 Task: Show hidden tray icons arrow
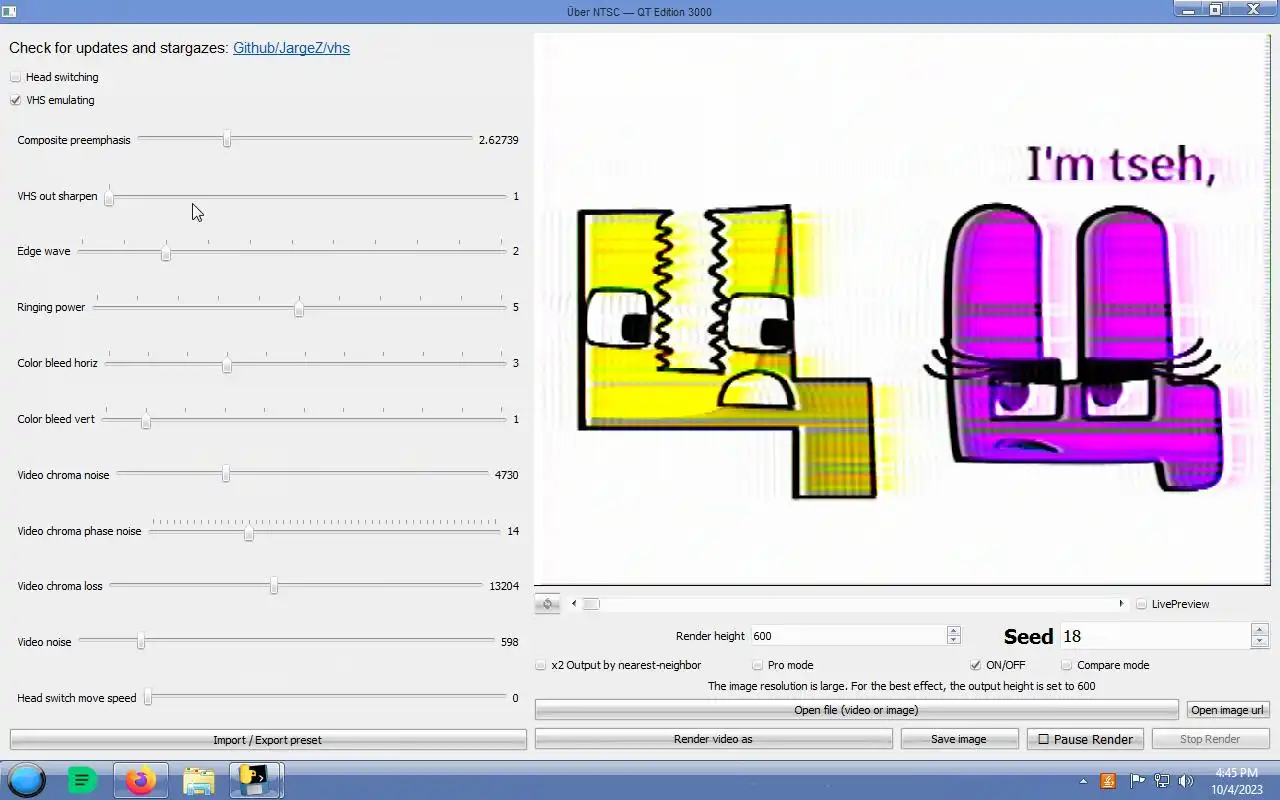pos(1083,781)
